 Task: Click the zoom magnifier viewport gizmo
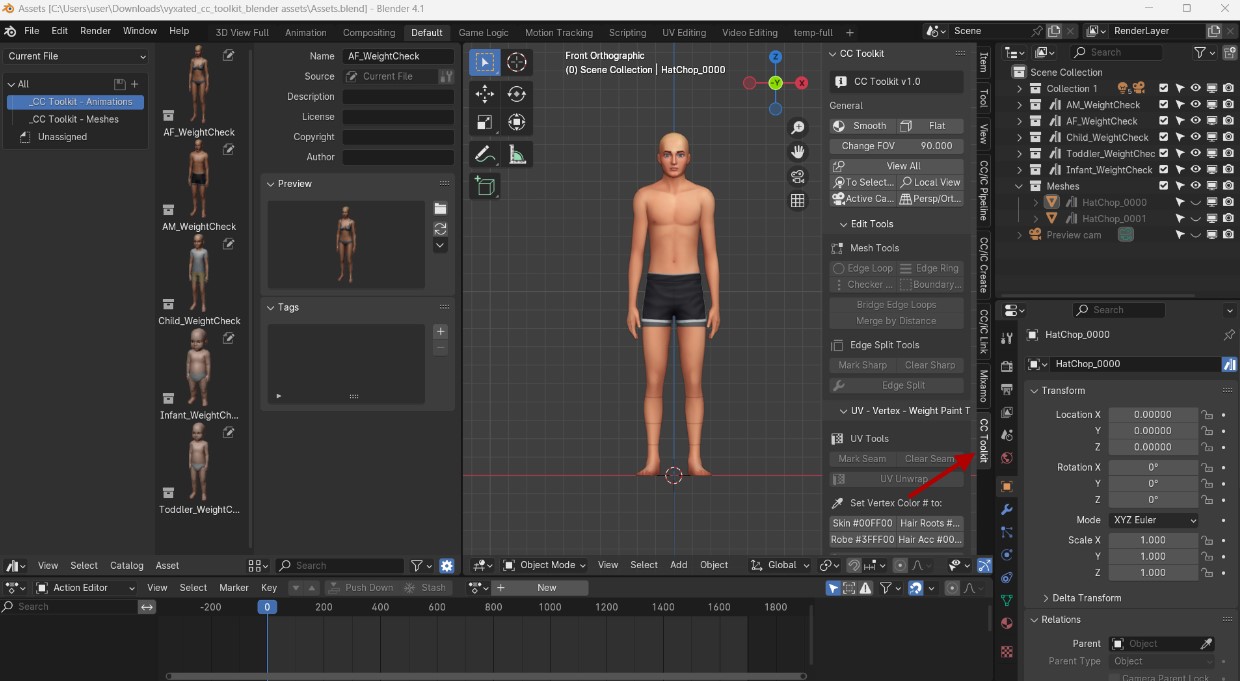798,128
